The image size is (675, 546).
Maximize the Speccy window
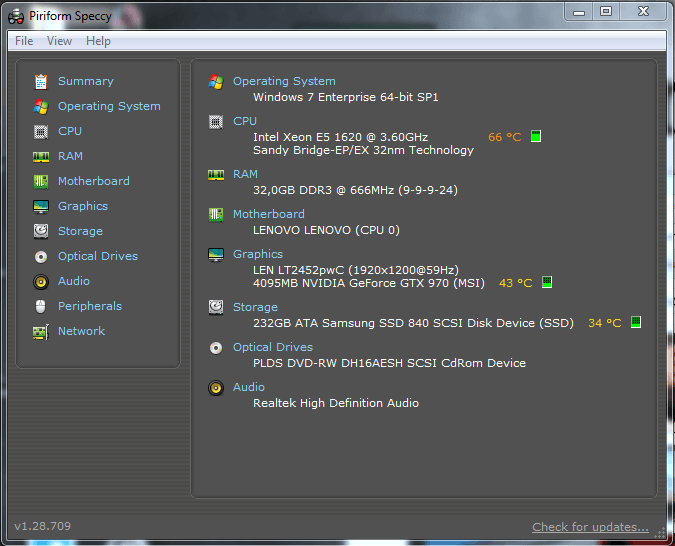point(606,11)
